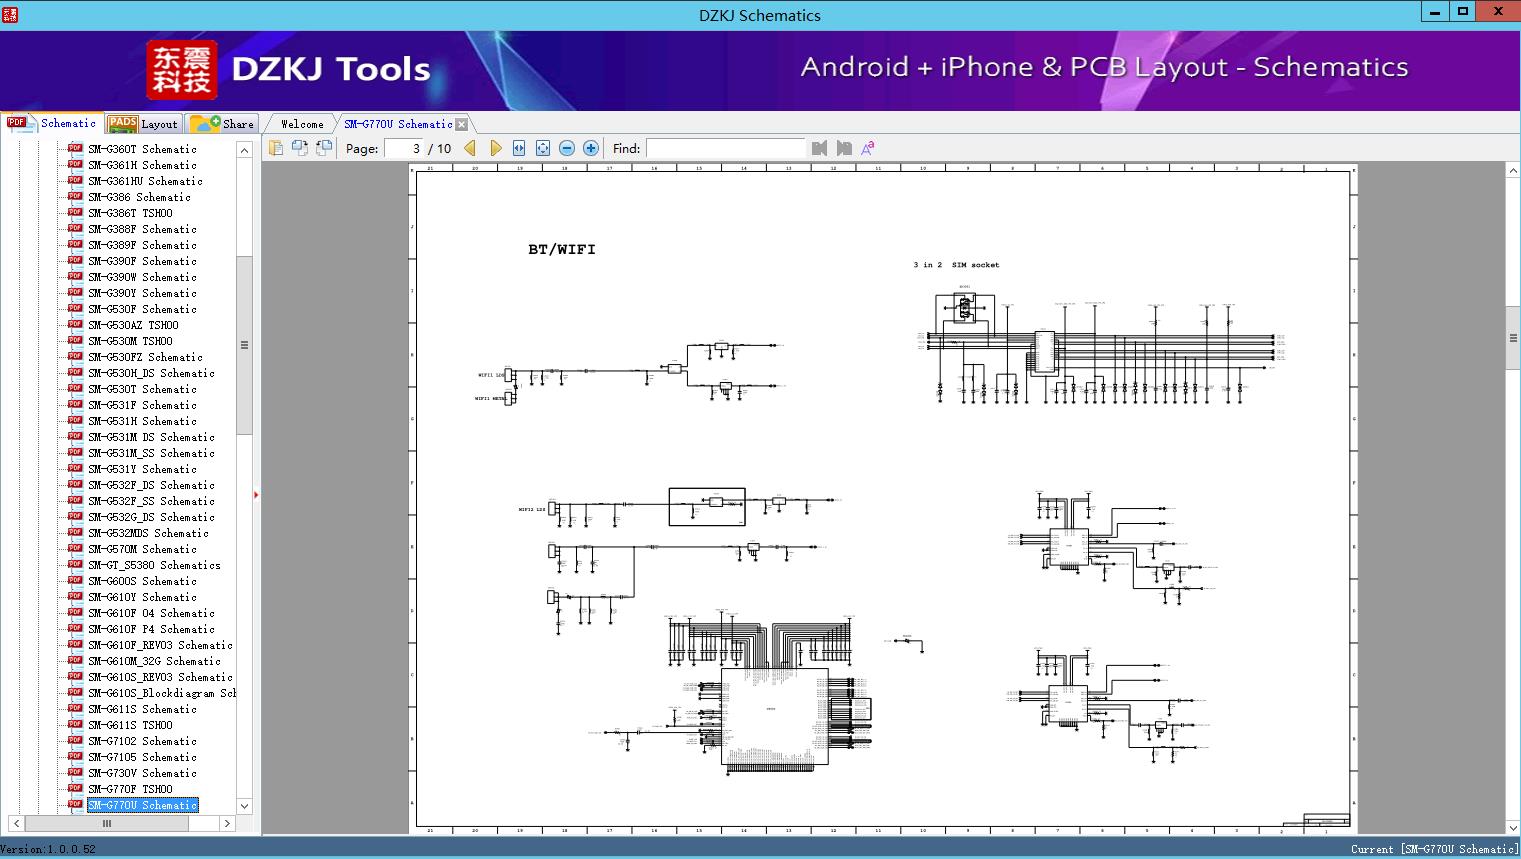Screen dimensions: 1521x859
Task: Go to the next page arrow
Action: 495,148
